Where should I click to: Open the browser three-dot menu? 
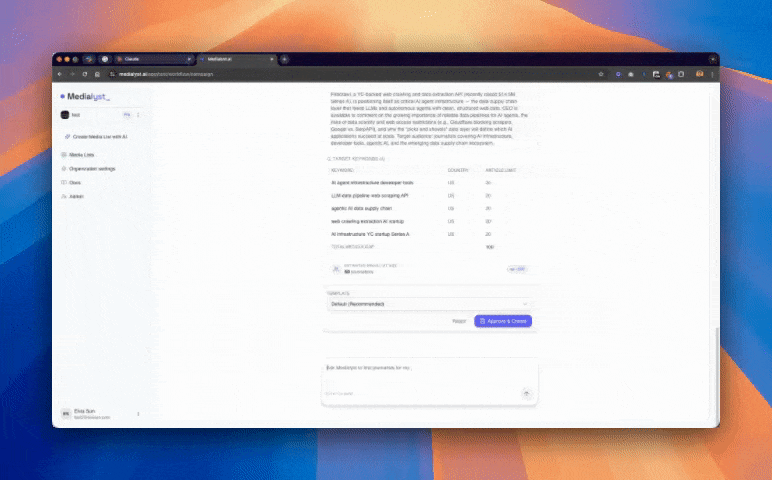(712, 74)
